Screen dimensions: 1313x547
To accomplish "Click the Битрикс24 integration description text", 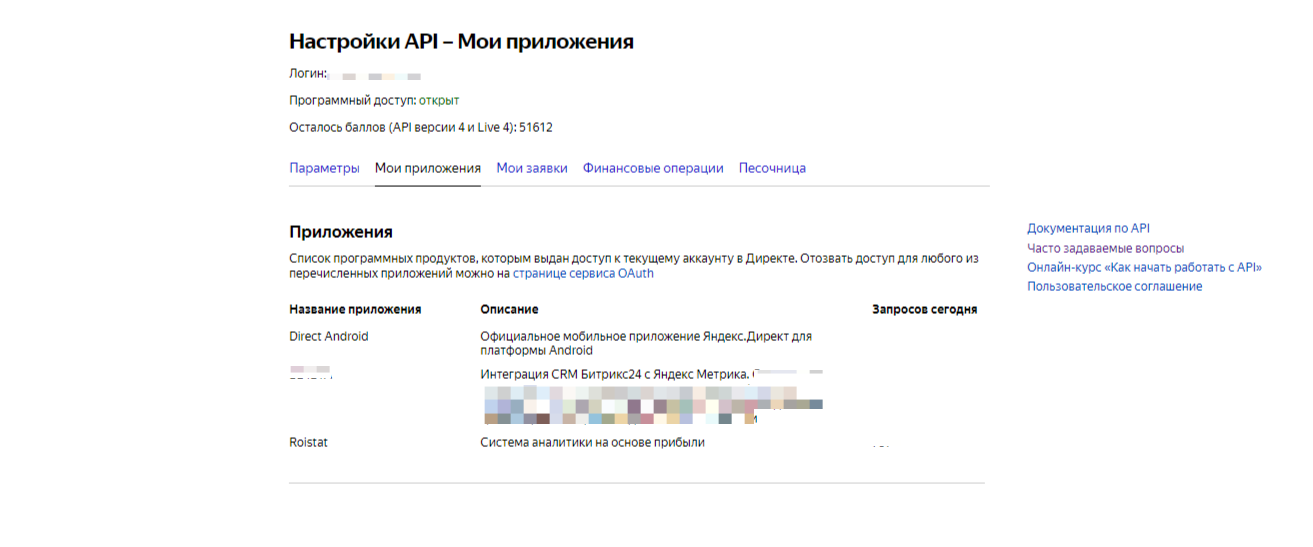I will 614,375.
